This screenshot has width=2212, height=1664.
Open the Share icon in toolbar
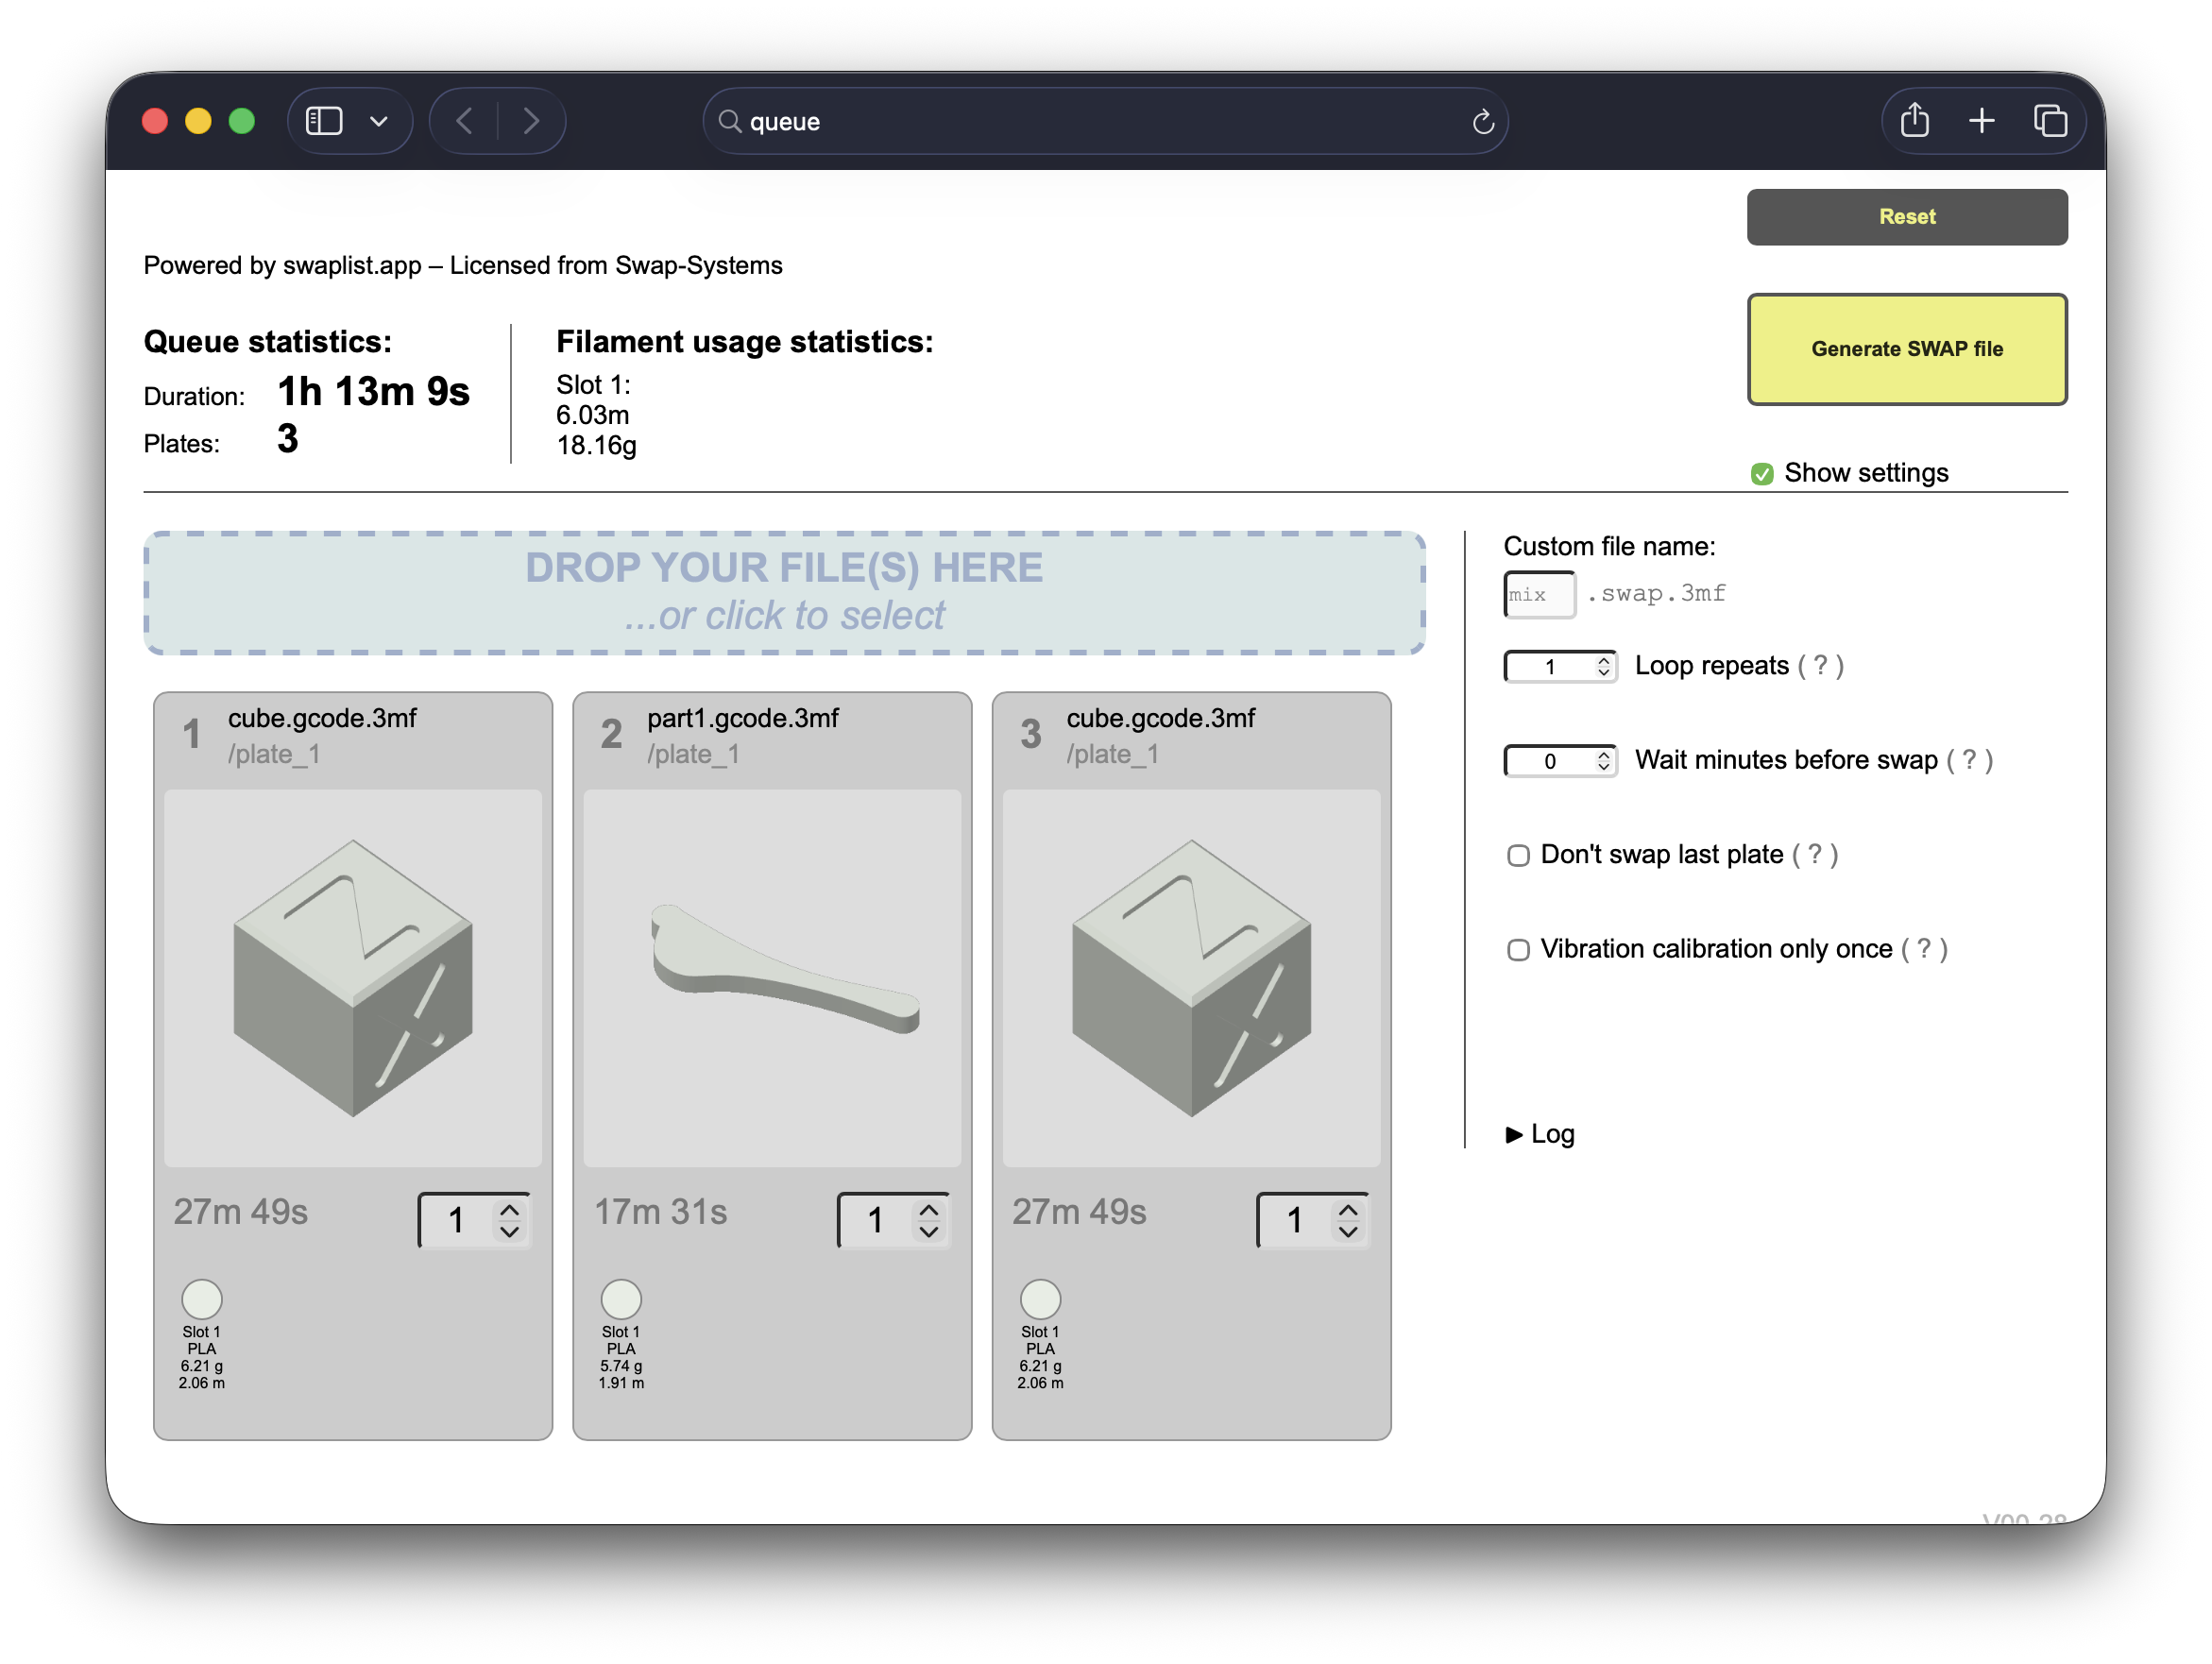(1914, 120)
